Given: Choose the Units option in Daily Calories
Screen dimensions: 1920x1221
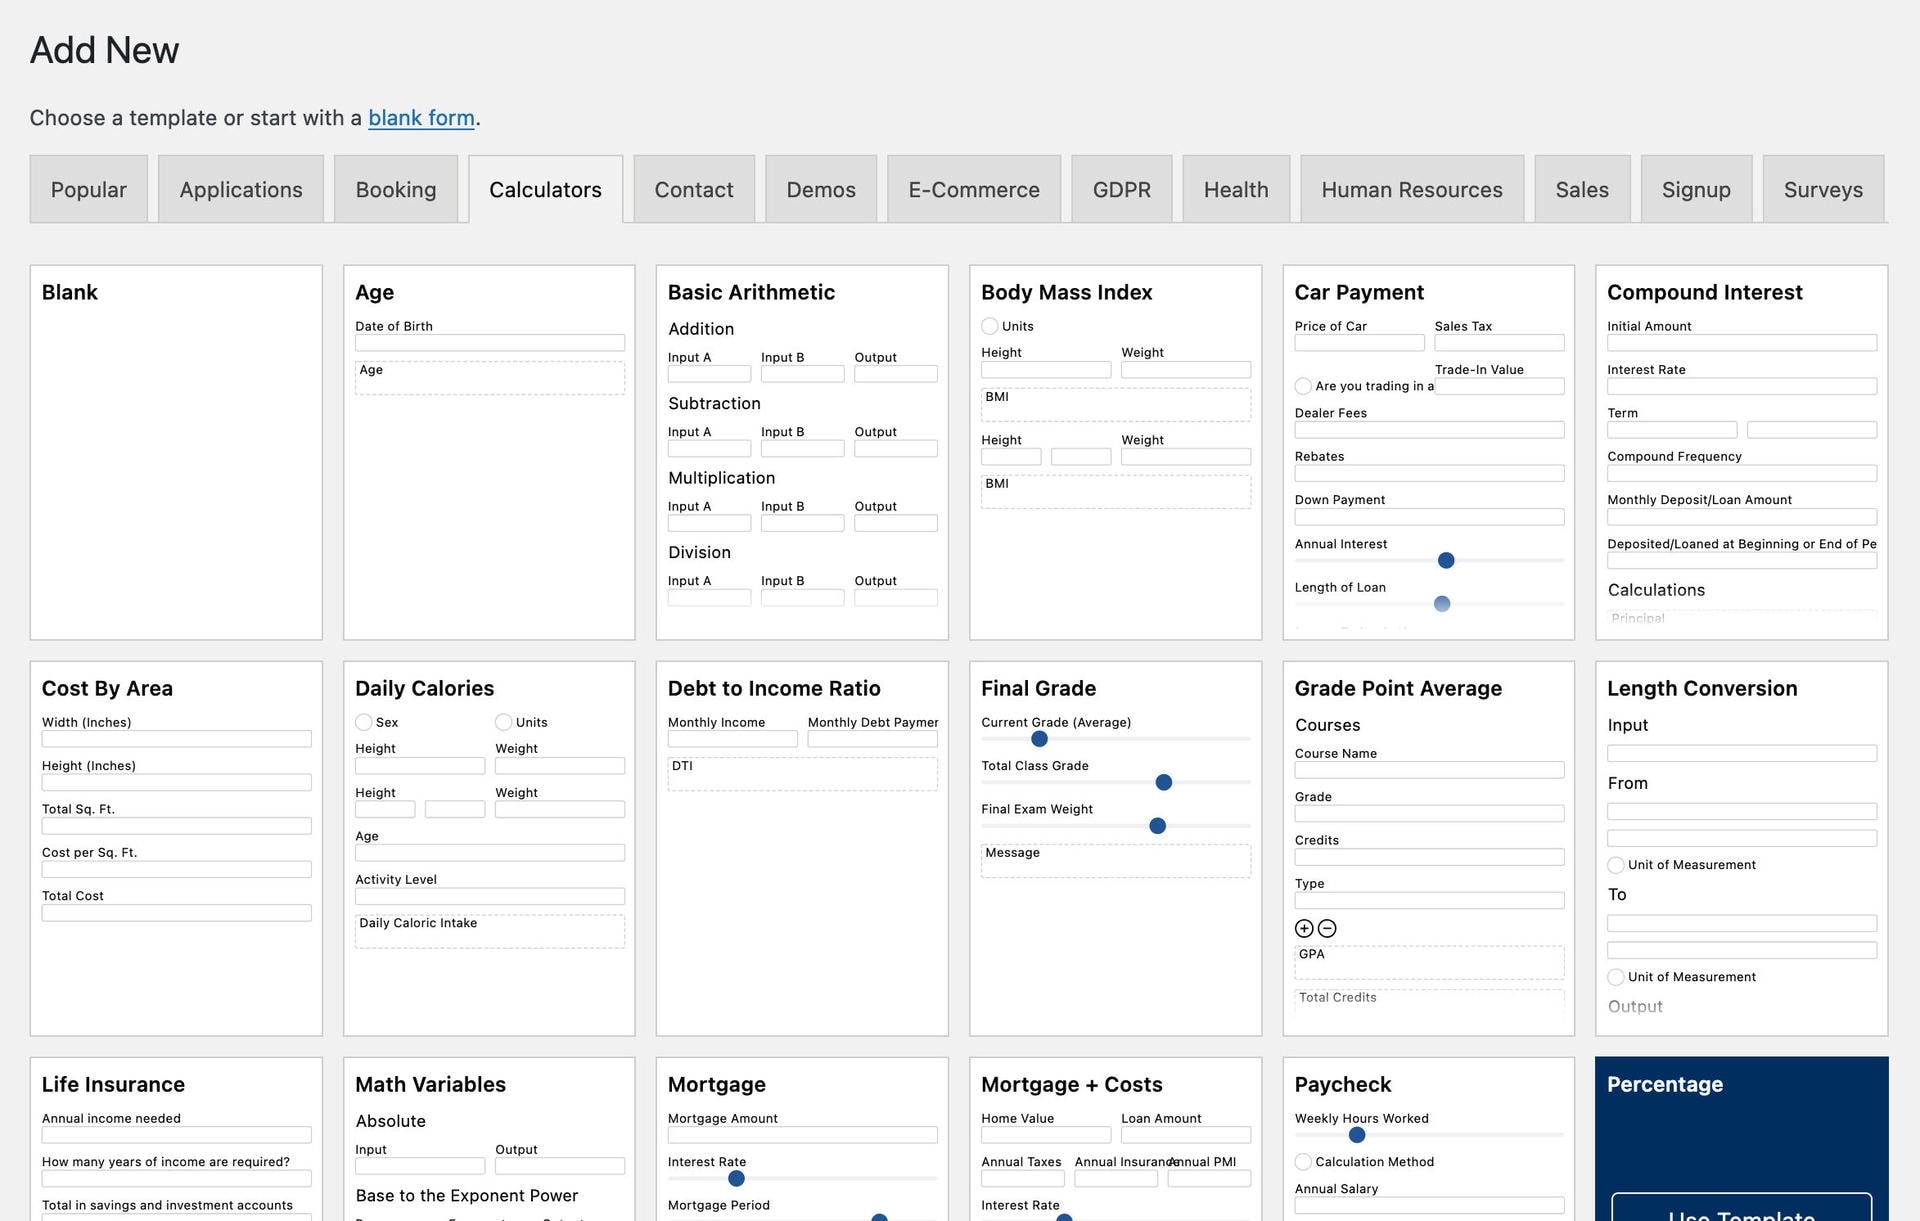Looking at the screenshot, I should click(502, 721).
